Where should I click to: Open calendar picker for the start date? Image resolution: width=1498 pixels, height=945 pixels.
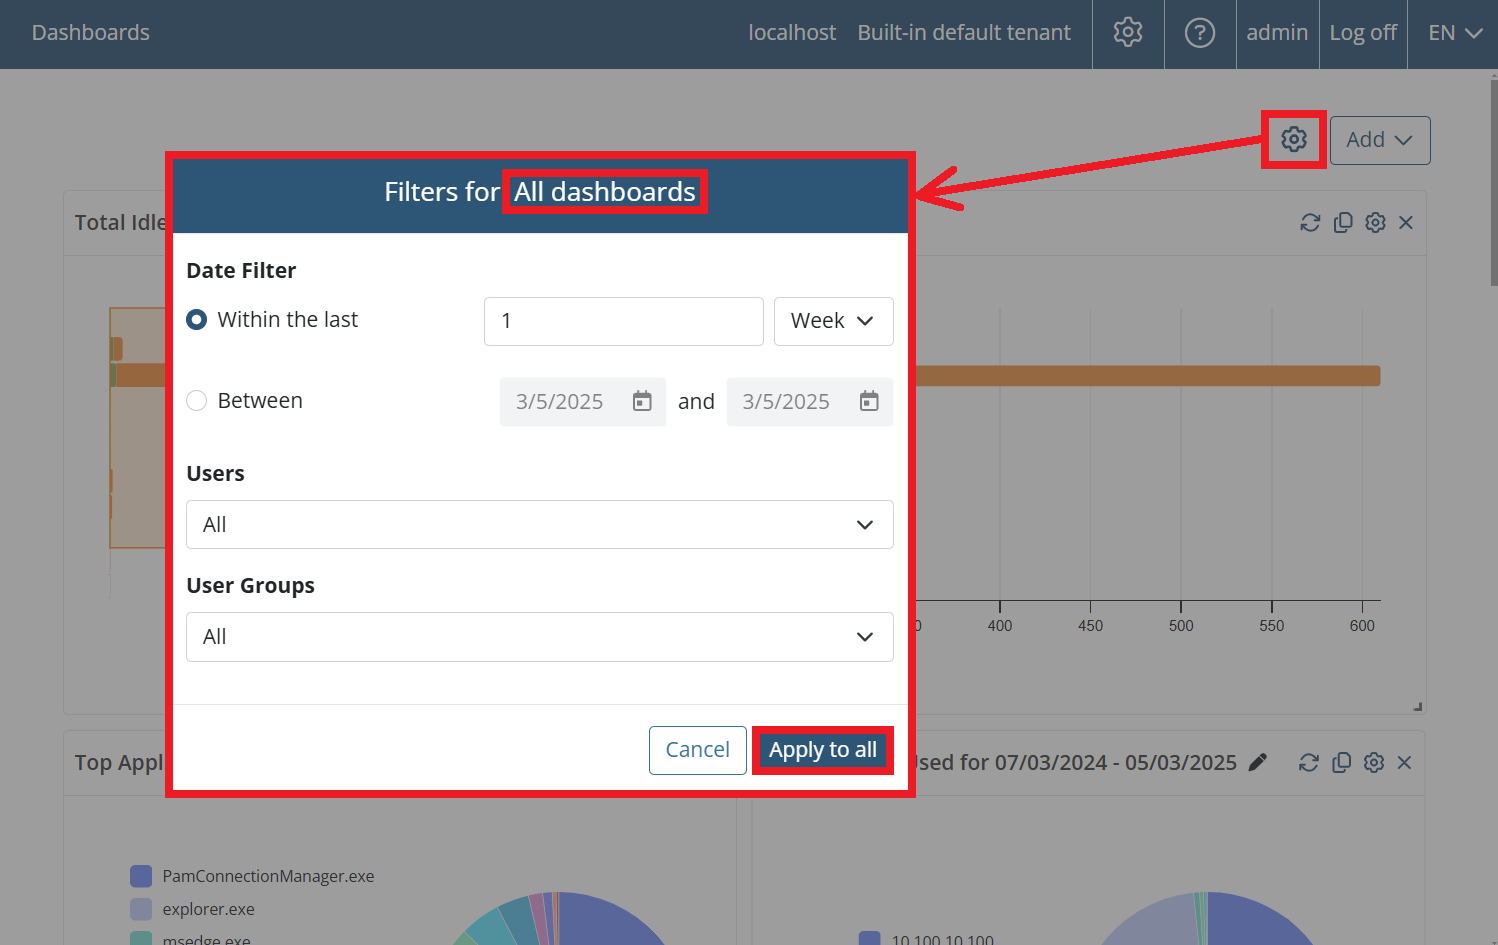click(x=642, y=401)
